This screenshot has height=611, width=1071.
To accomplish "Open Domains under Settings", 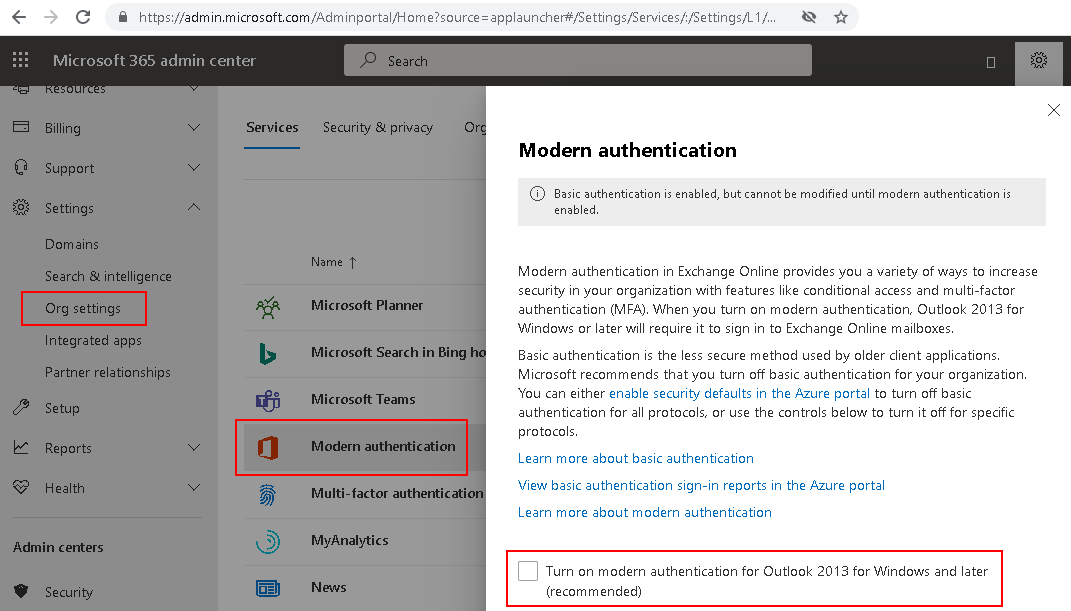I will pos(72,244).
